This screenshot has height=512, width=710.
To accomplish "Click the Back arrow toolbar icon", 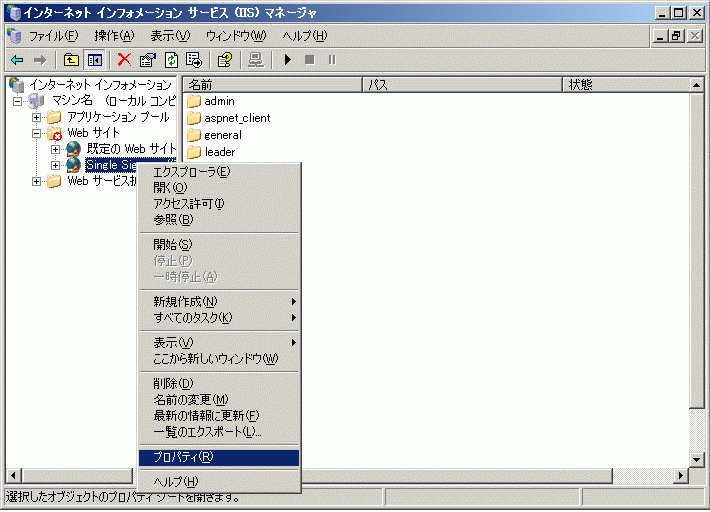I will point(17,60).
